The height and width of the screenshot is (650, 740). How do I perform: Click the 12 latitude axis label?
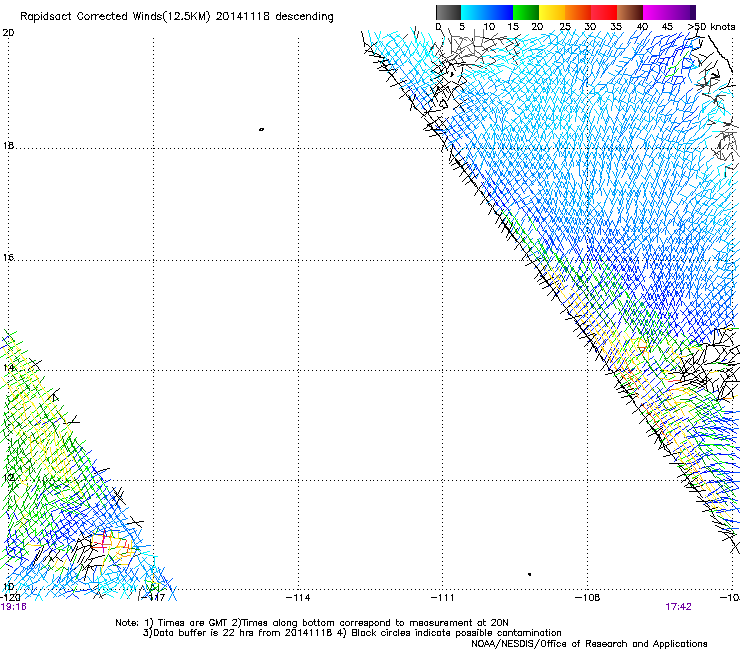click(8, 477)
